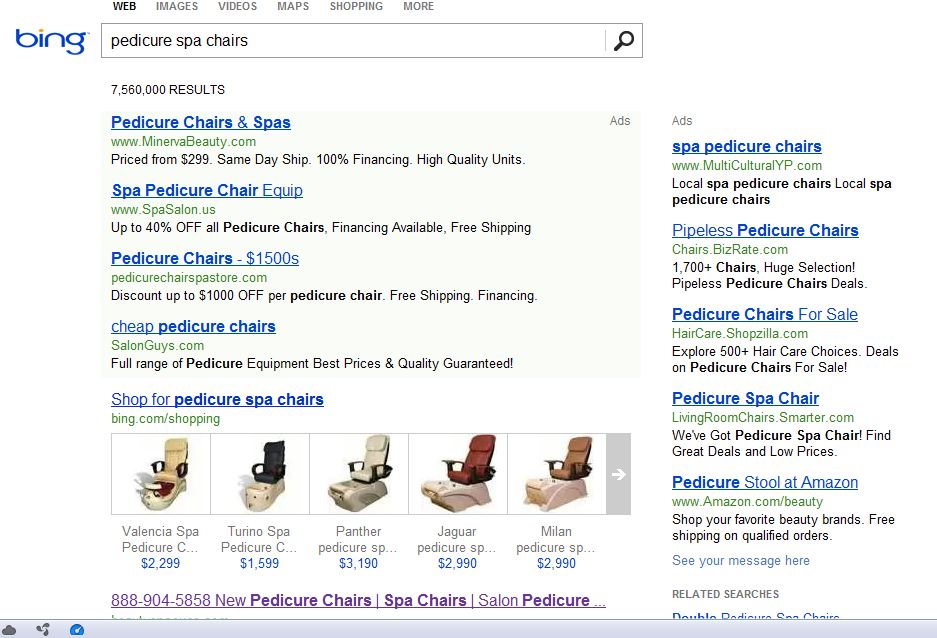
Task: Click the '1,700+ Chairs, Huge Selection!' description
Action: (770, 275)
